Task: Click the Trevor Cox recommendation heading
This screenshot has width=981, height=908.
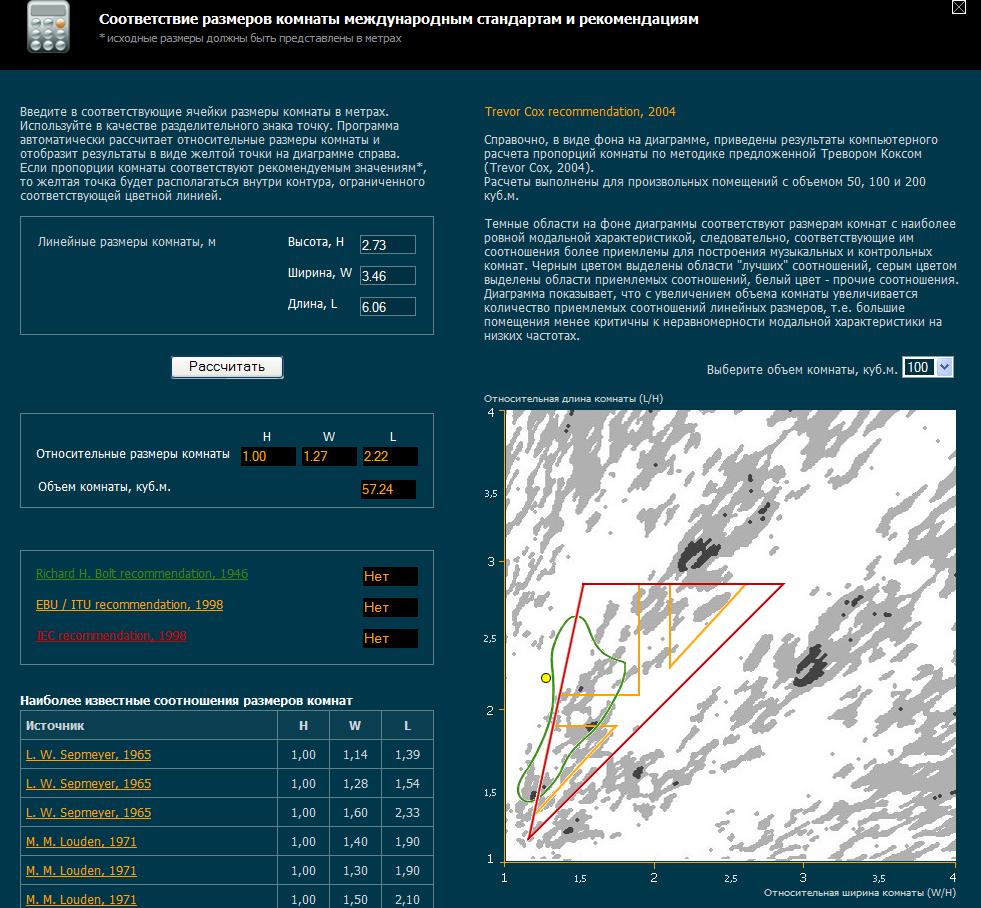Action: (x=580, y=112)
